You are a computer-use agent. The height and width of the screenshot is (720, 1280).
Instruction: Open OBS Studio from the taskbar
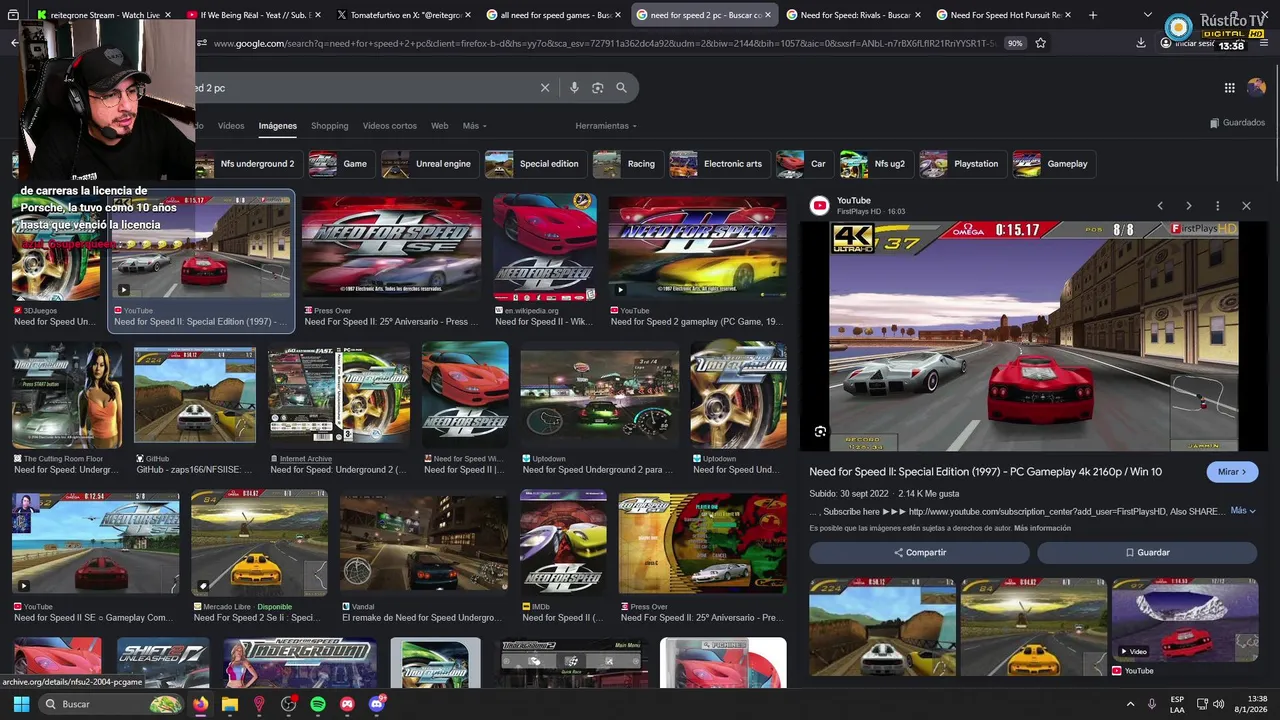click(x=289, y=704)
